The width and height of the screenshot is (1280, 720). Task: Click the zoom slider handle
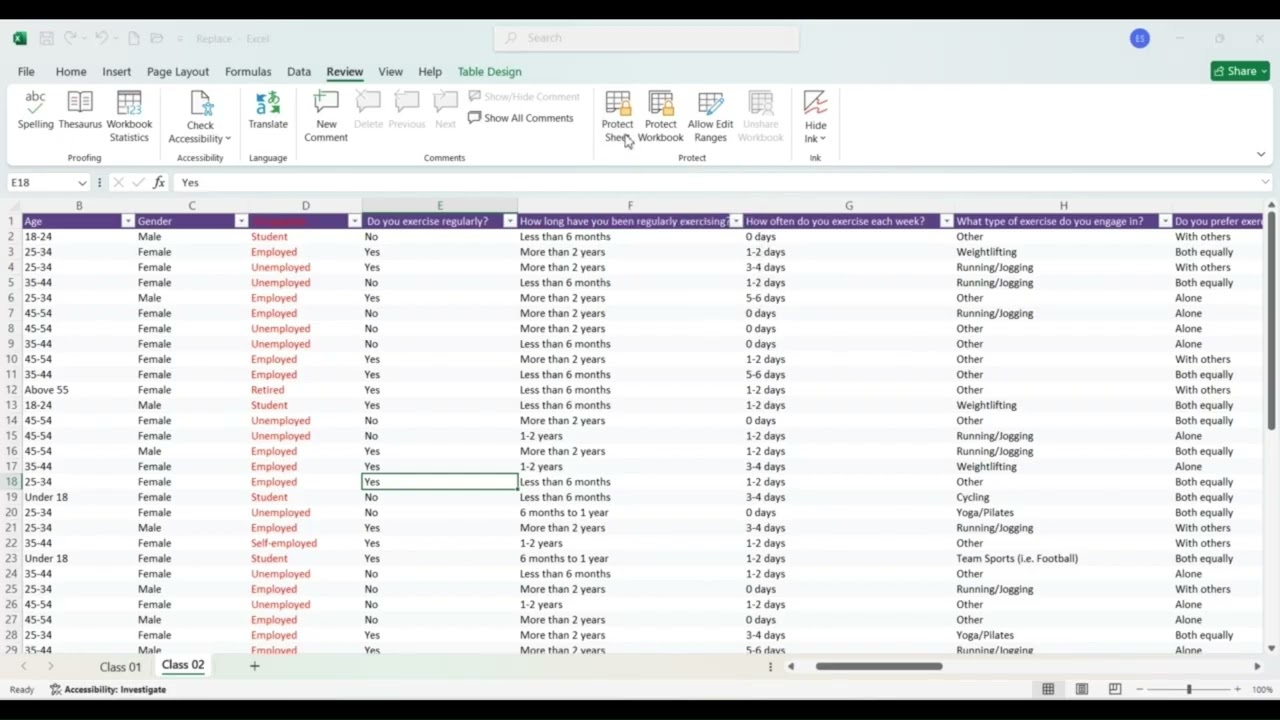1189,689
